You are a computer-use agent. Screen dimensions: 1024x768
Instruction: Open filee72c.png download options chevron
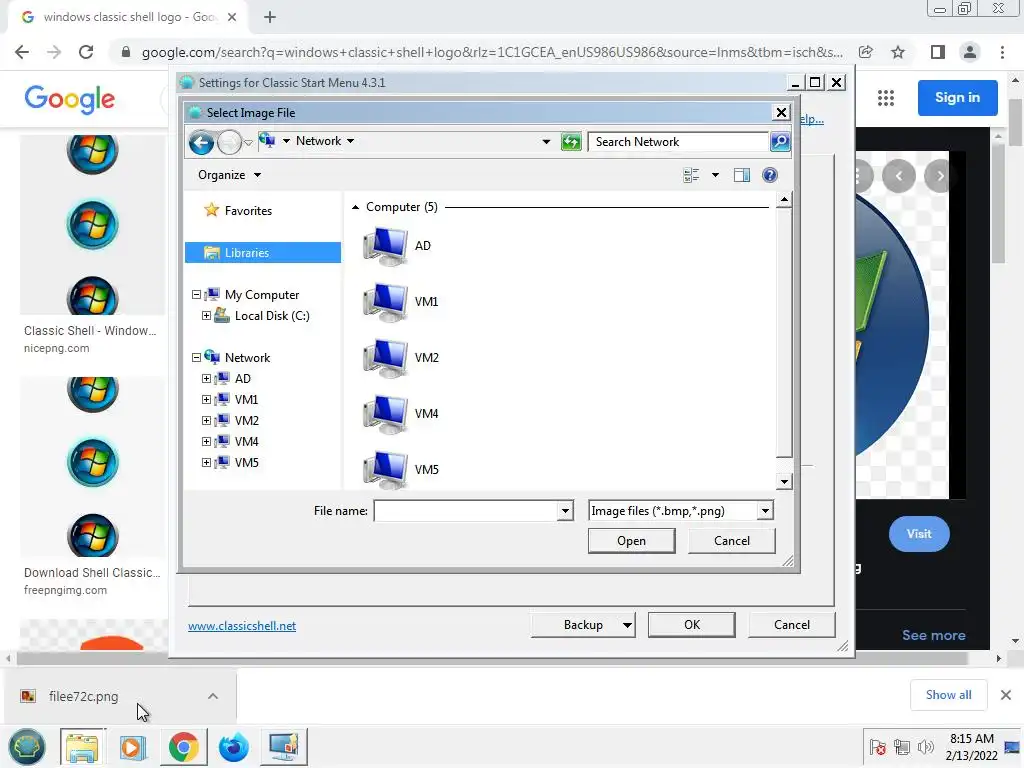pyautogui.click(x=213, y=696)
